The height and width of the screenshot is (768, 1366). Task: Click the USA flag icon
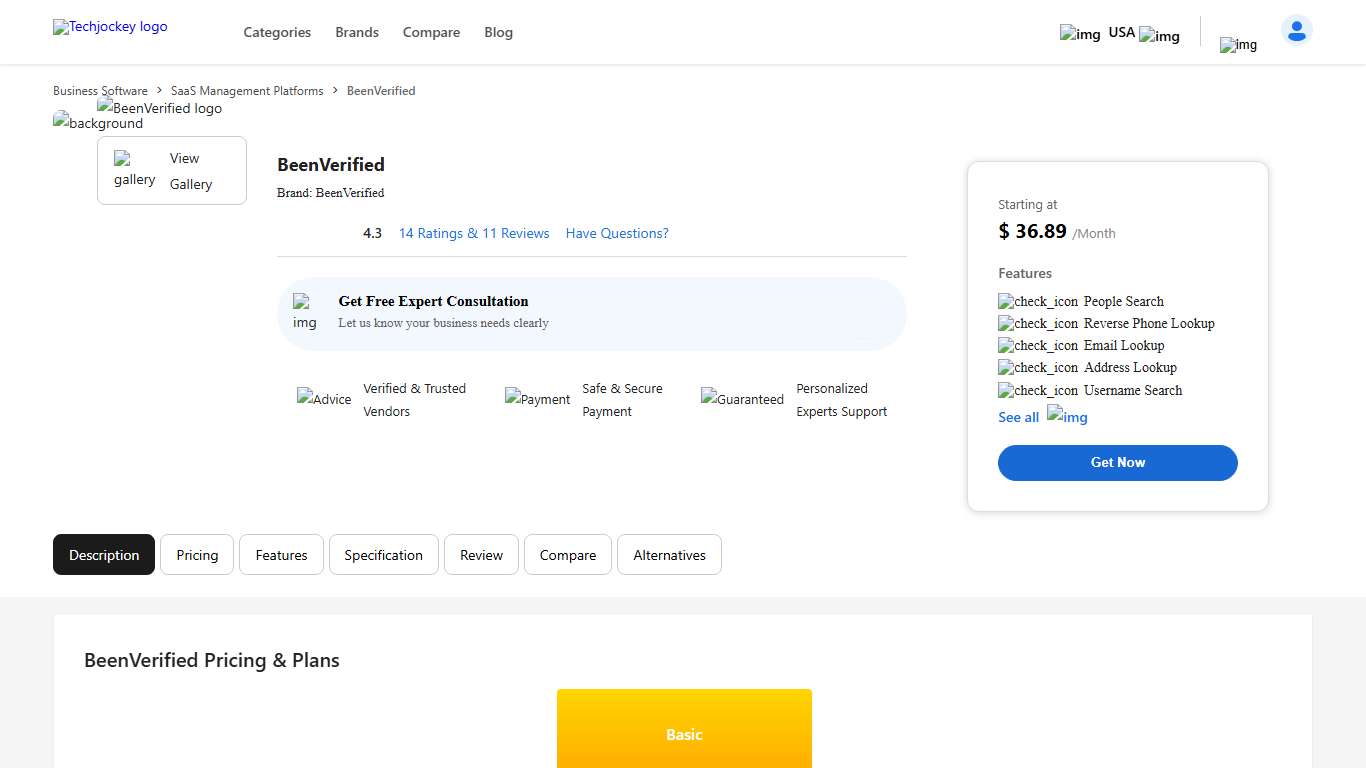click(1079, 34)
